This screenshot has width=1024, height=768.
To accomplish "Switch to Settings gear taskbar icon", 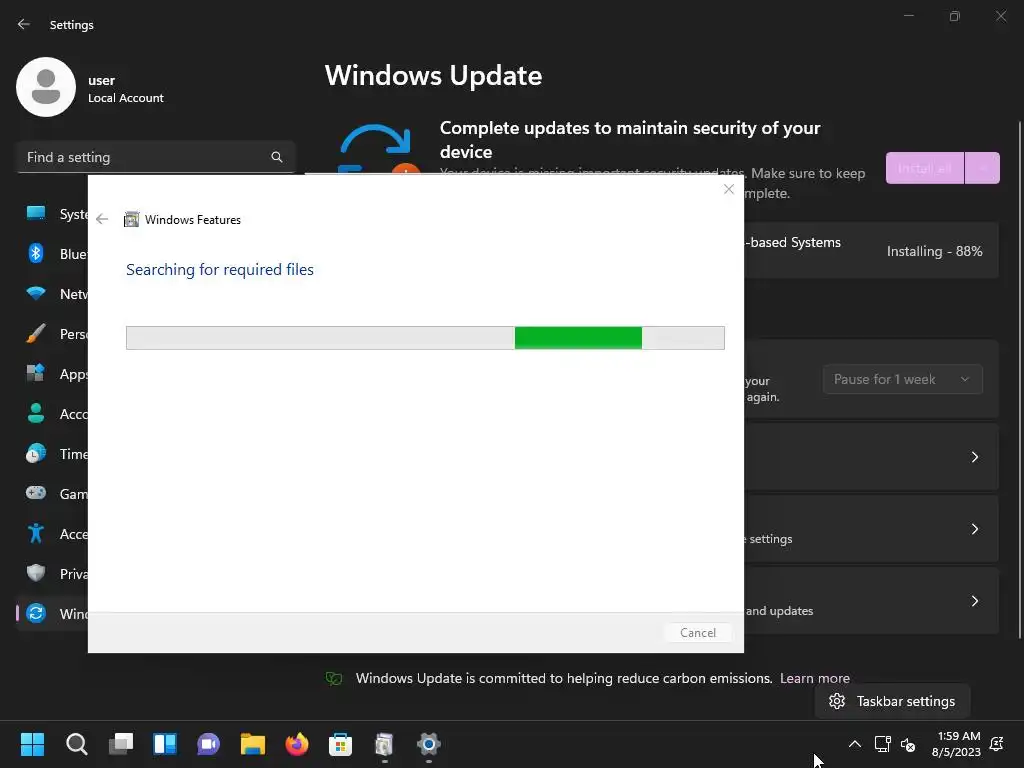I will [428, 744].
